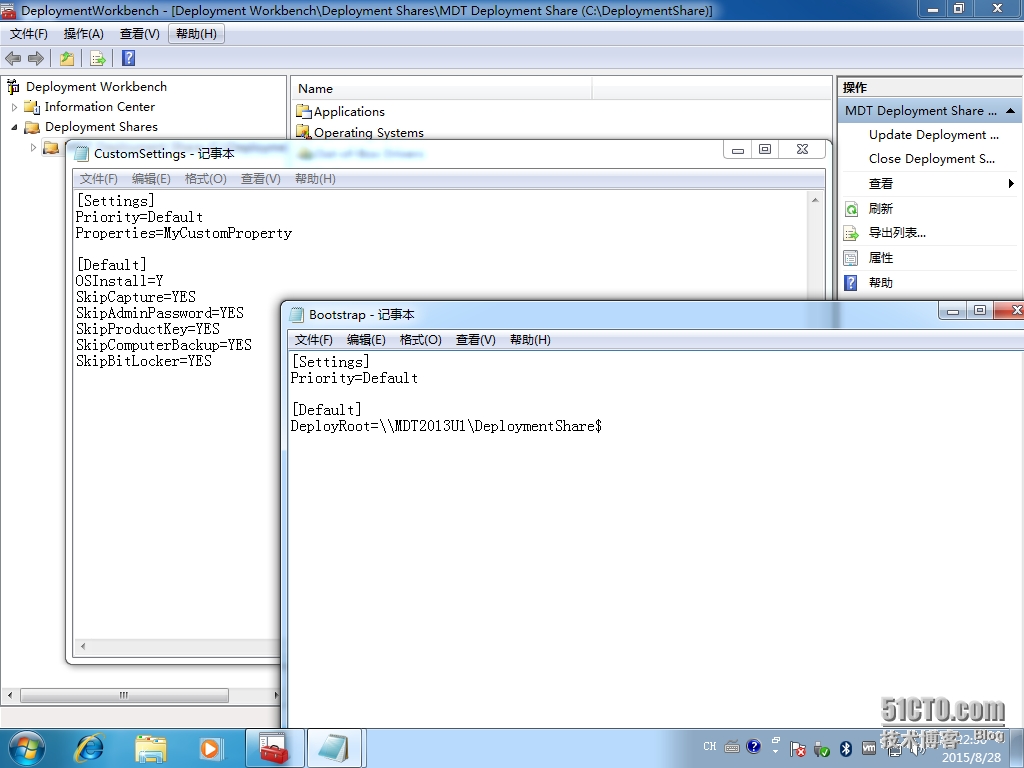The image size is (1024, 768).
Task: Open the Windows Start orb
Action: point(27,748)
